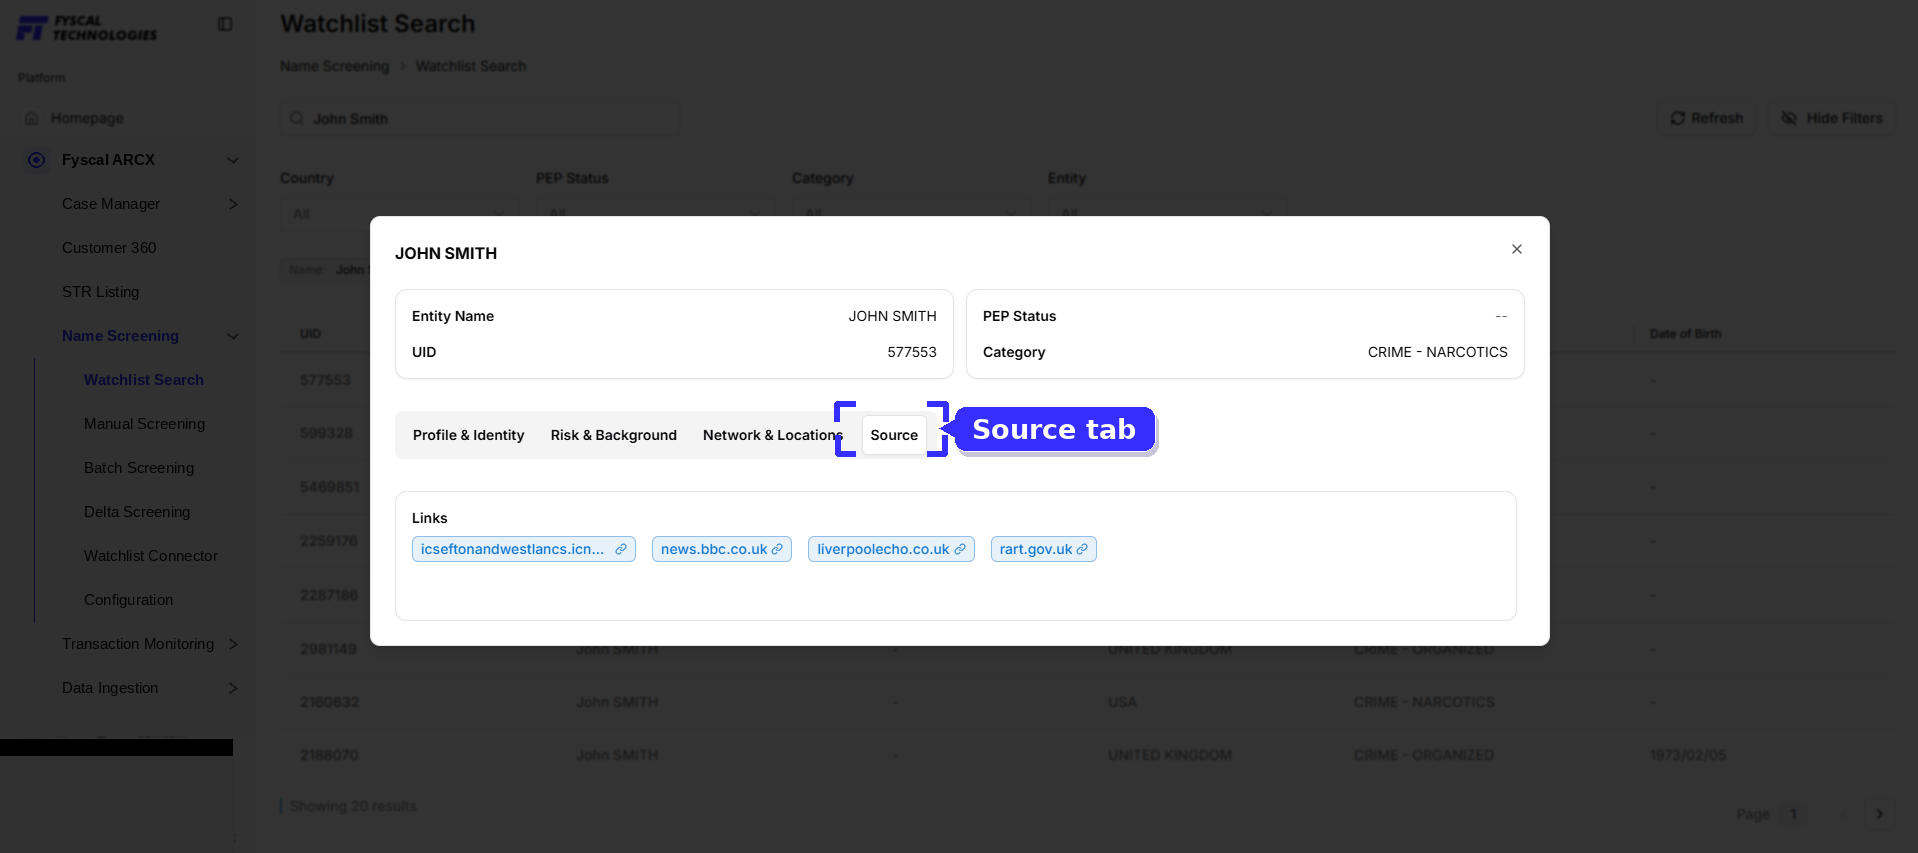Close the JOHN SMITH dialog

(x=1517, y=249)
